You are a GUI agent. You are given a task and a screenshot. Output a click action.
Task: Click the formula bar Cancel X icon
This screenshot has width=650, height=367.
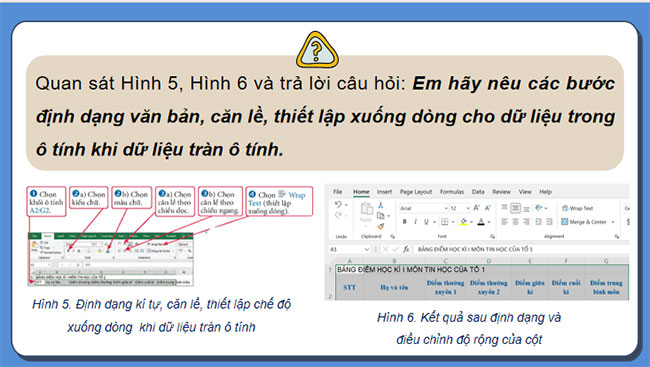click(385, 249)
